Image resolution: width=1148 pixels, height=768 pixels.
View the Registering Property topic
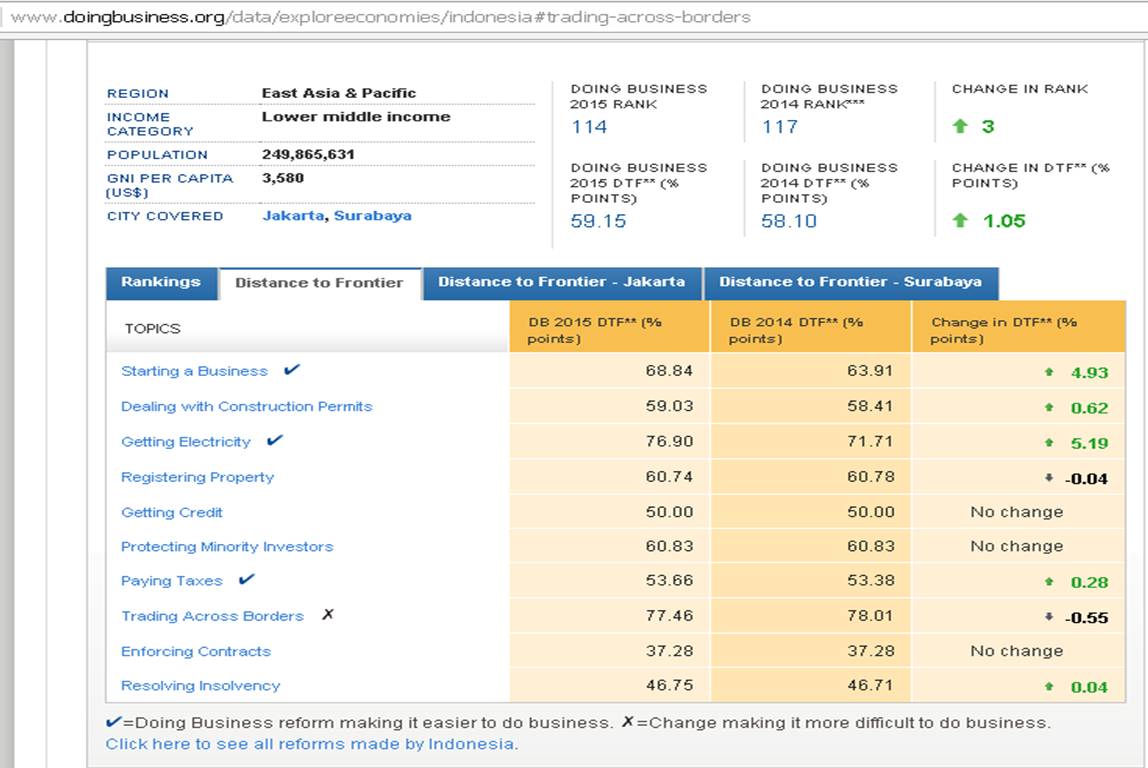(198, 477)
